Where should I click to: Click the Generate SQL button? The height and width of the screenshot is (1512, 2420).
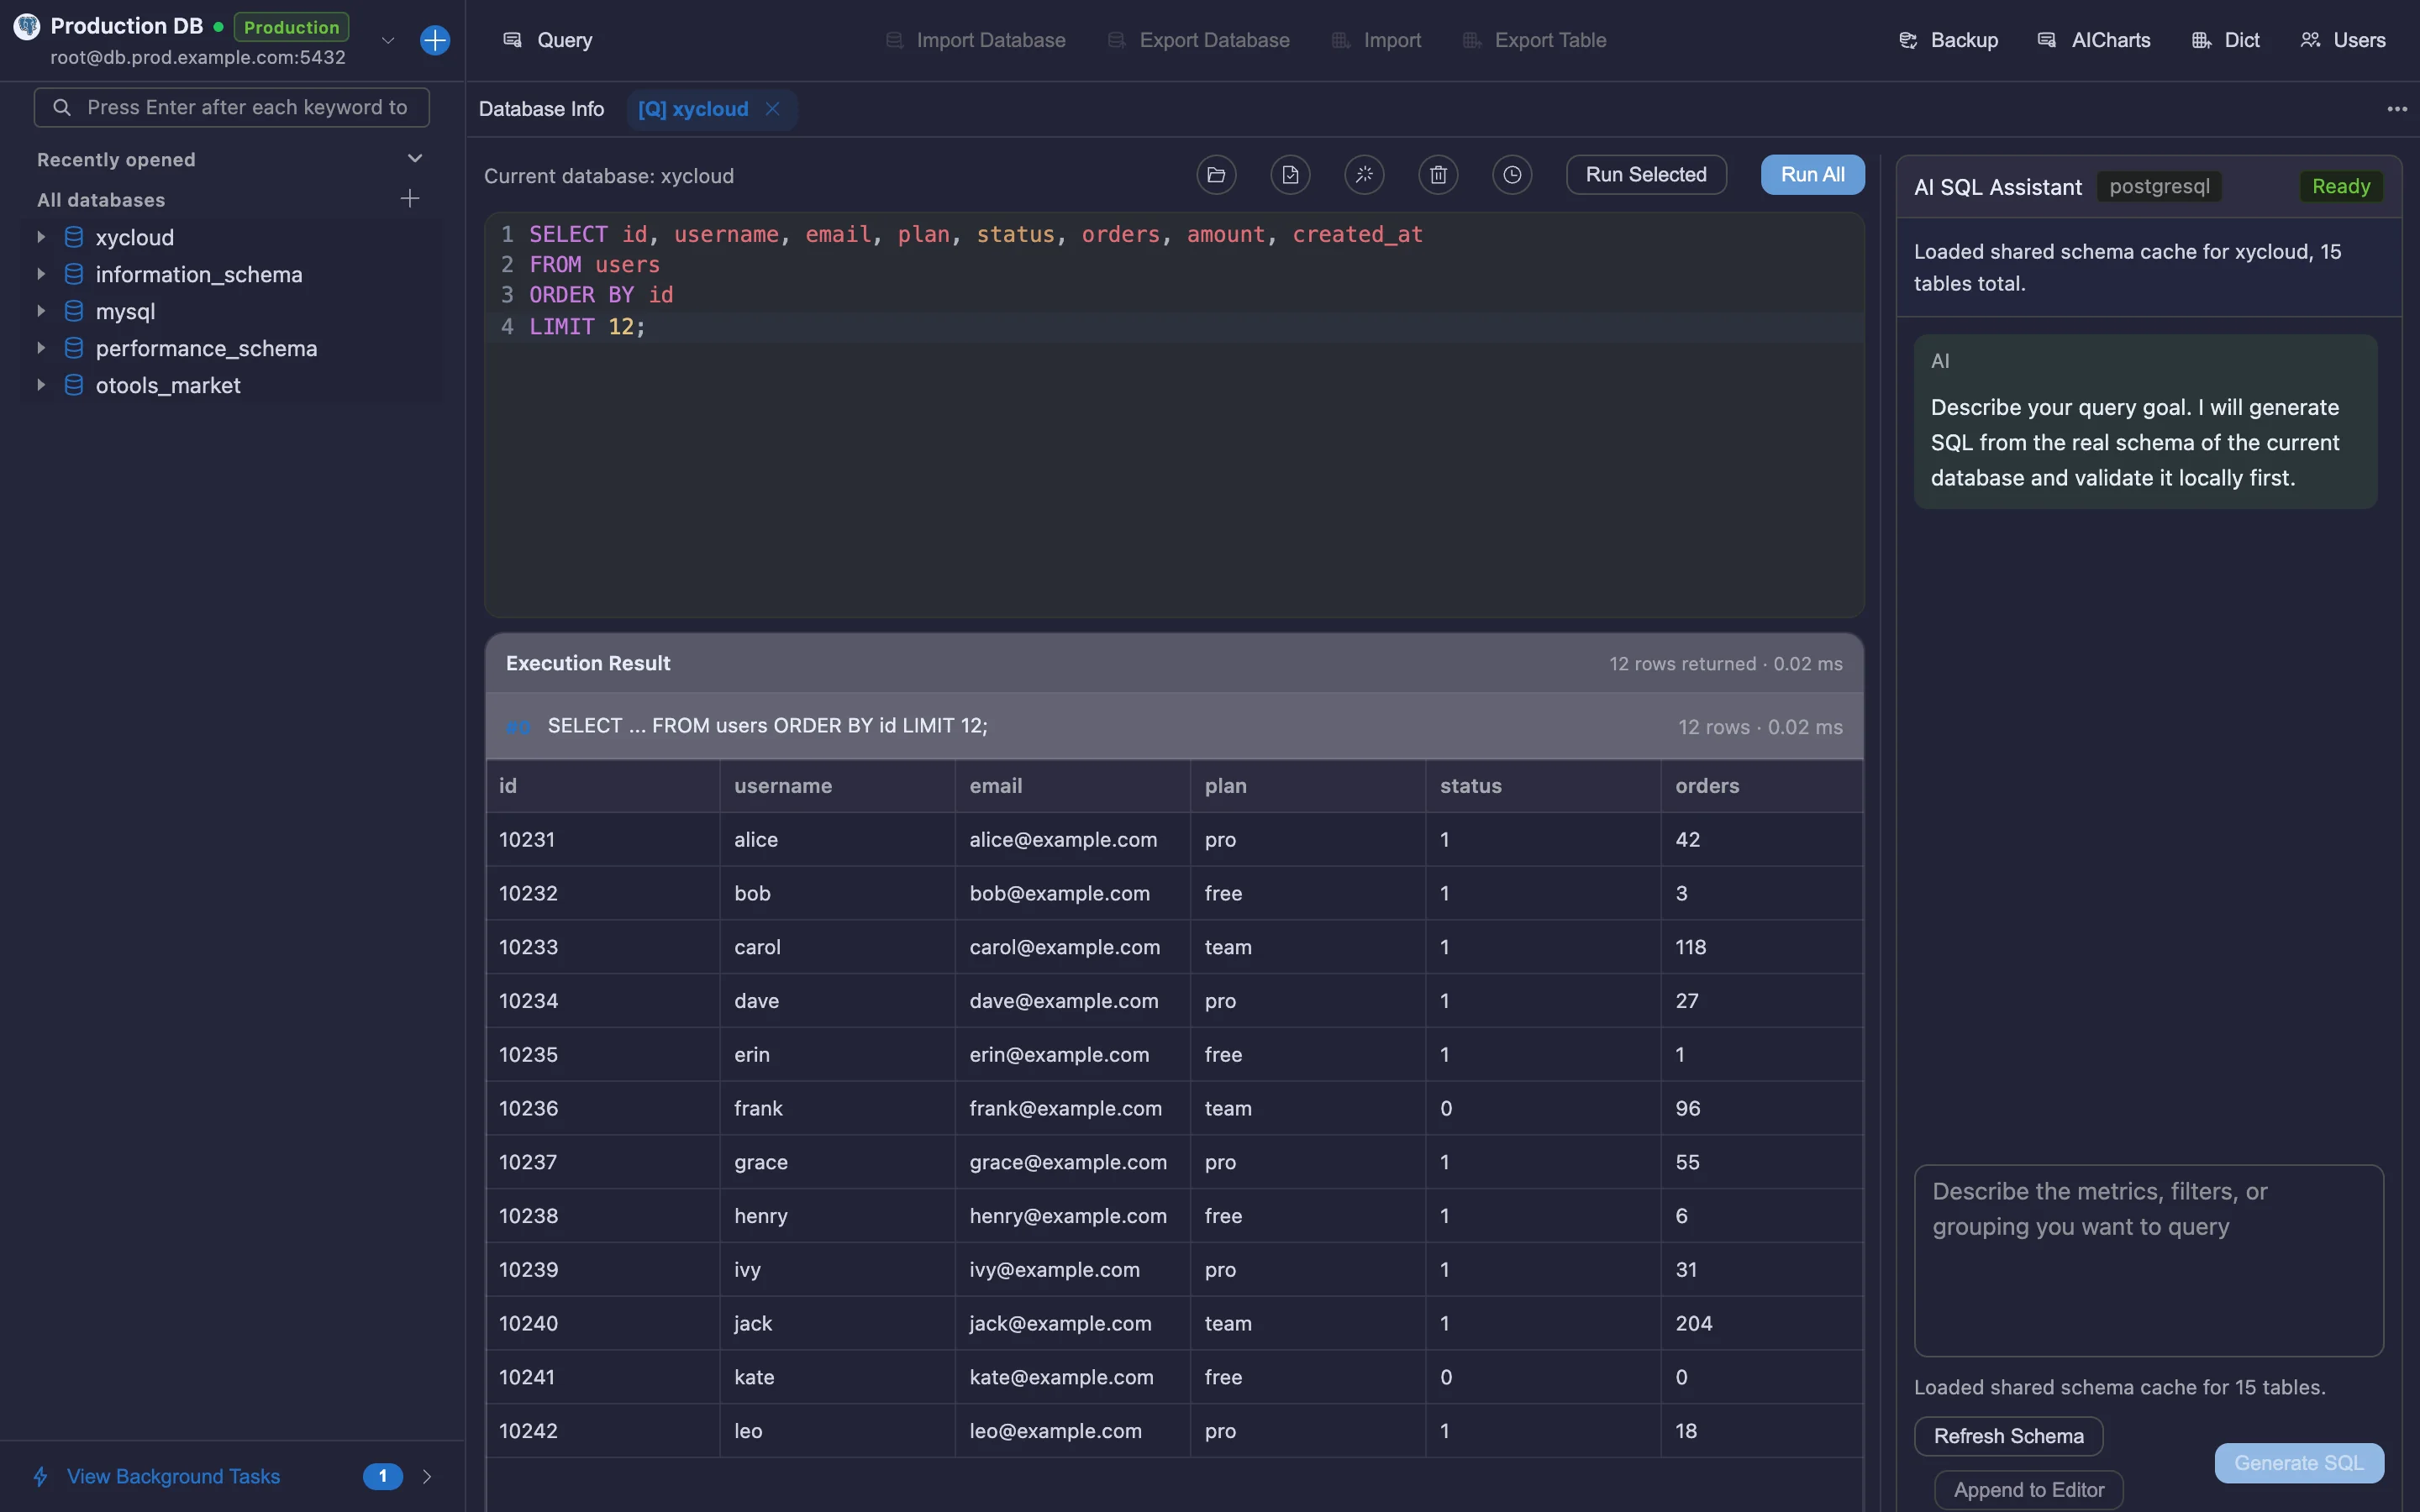click(x=2299, y=1463)
